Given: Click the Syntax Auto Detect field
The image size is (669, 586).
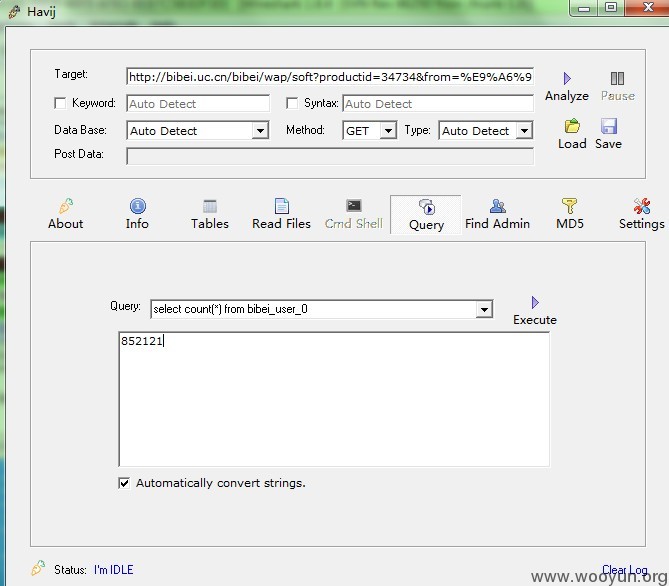Looking at the screenshot, I should (438, 104).
